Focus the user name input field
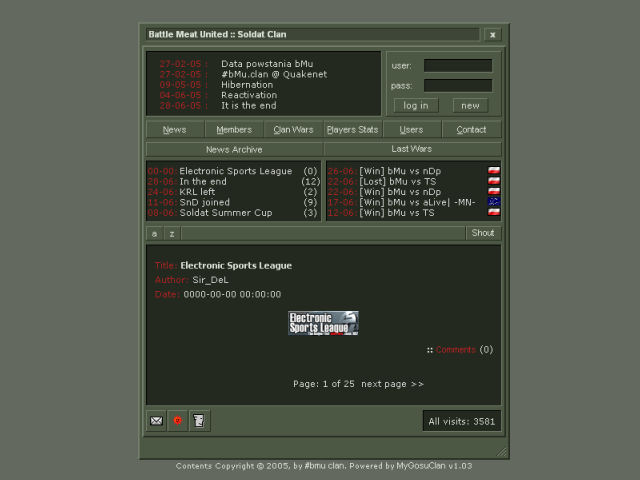Image resolution: width=640 pixels, height=480 pixels. (457, 66)
